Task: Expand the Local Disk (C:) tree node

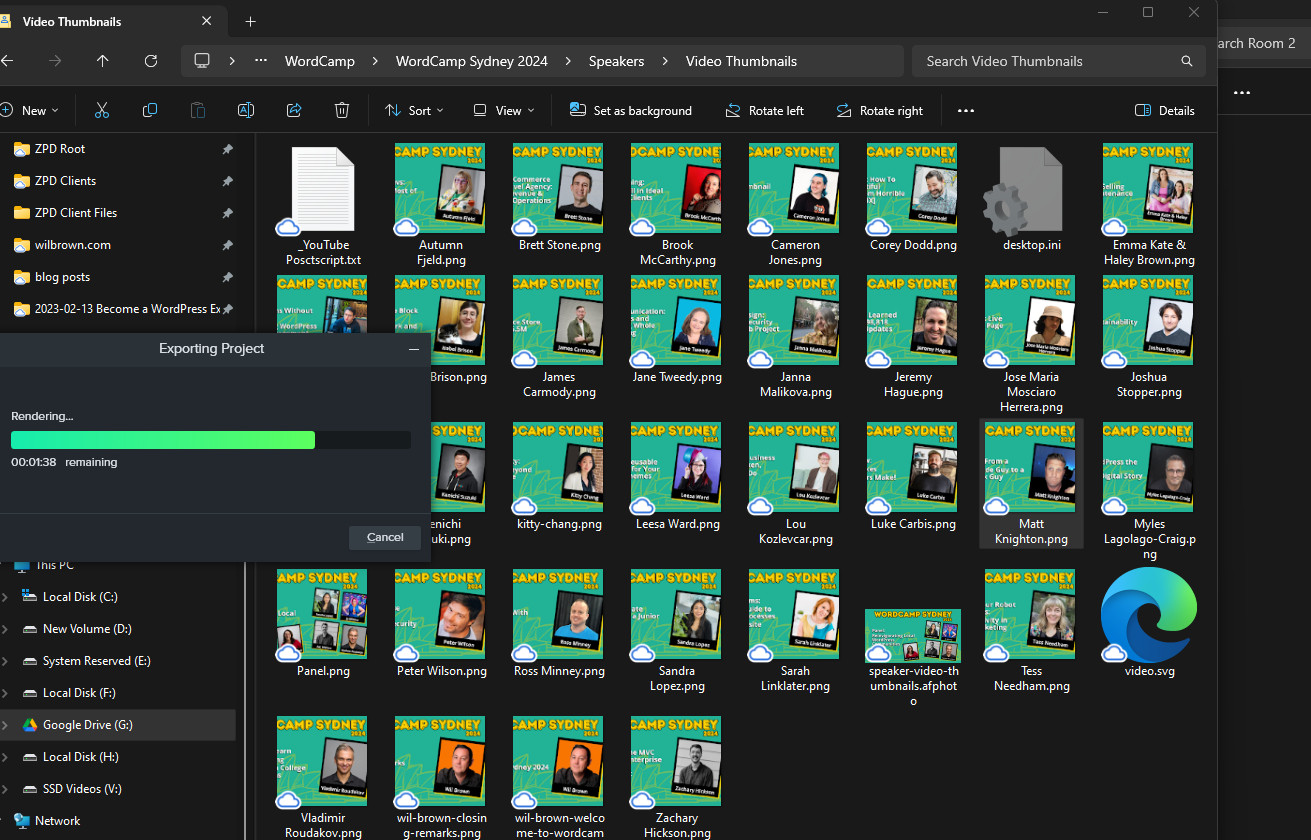Action: [x=6, y=597]
